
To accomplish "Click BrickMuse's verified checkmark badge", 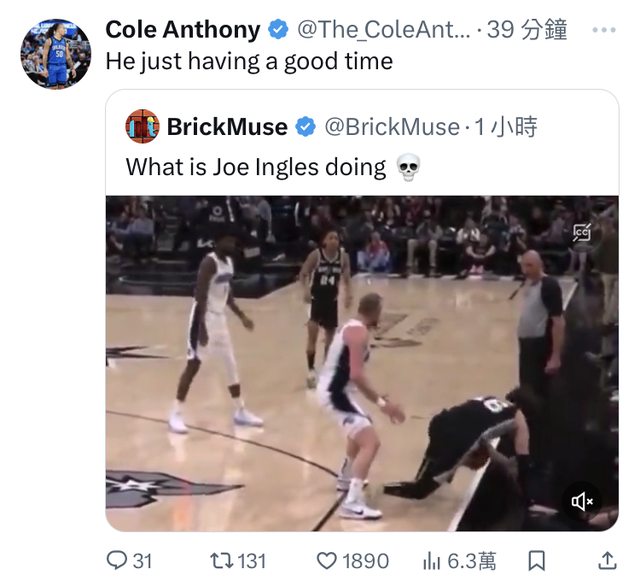I will point(307,127).
